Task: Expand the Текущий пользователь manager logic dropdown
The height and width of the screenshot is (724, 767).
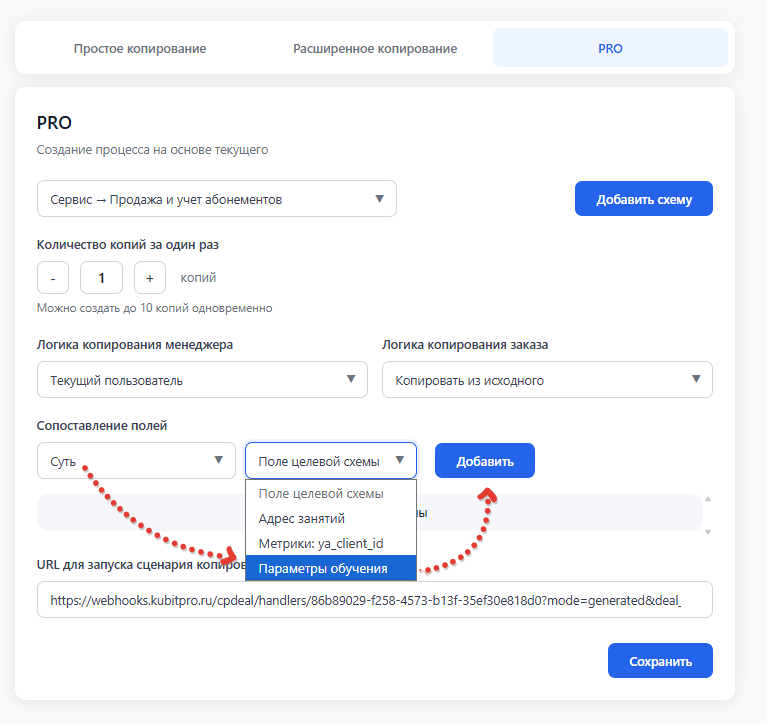Action: [201, 380]
